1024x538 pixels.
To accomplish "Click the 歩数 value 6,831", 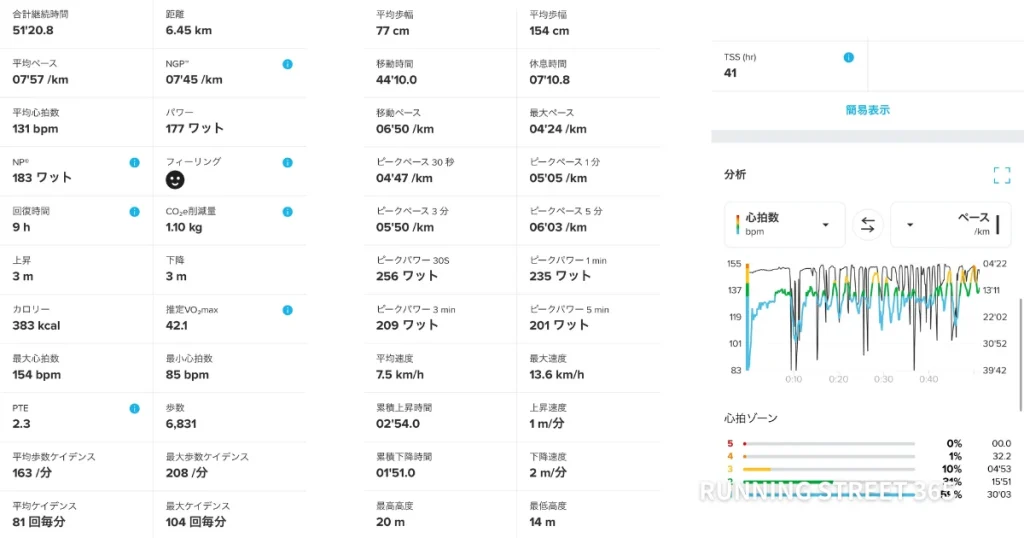I will coord(181,424).
